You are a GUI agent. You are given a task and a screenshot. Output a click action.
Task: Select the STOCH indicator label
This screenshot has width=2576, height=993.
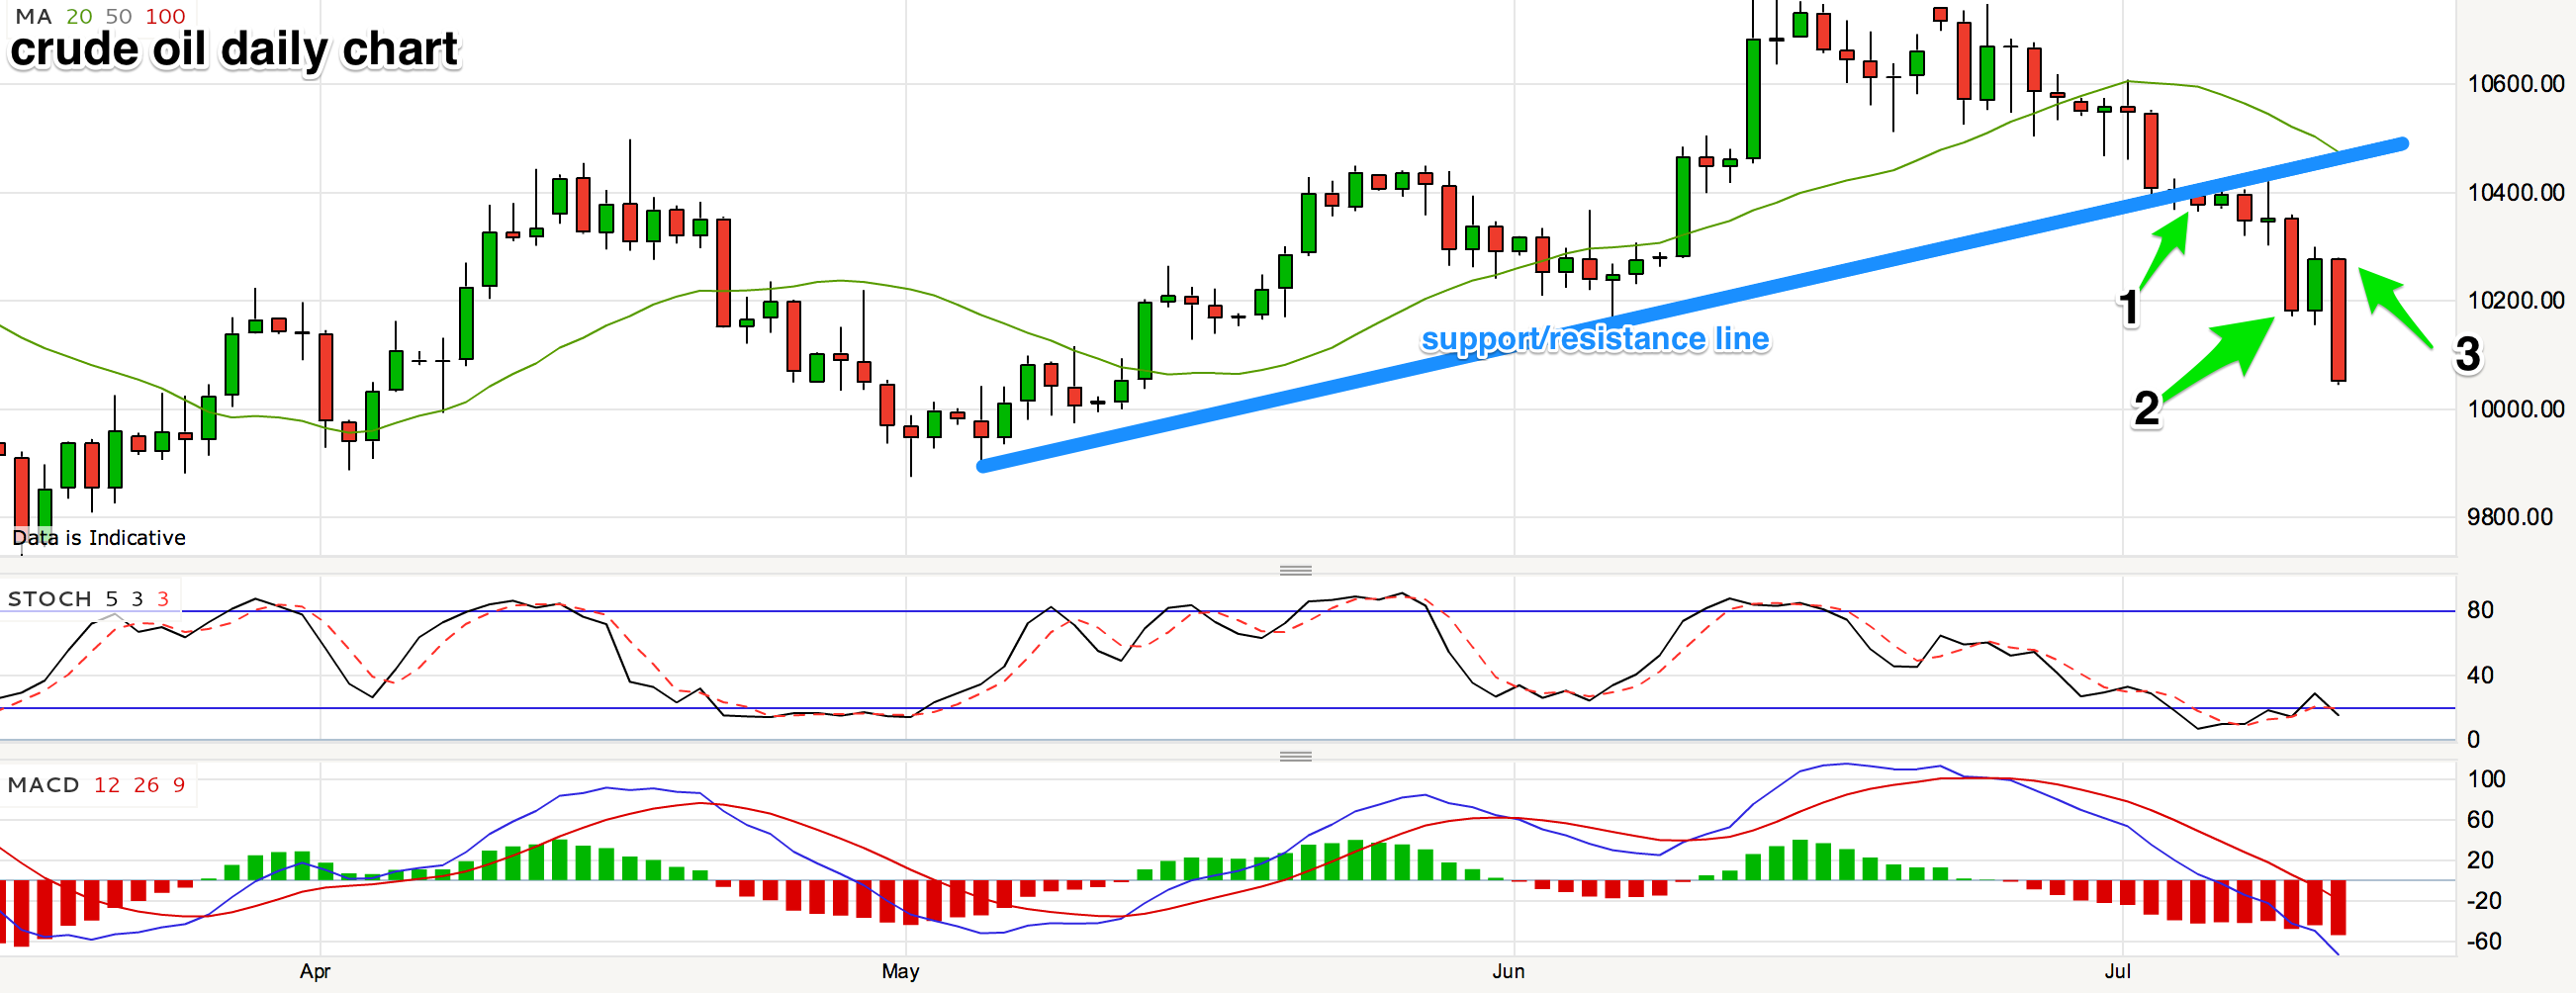tap(50, 598)
